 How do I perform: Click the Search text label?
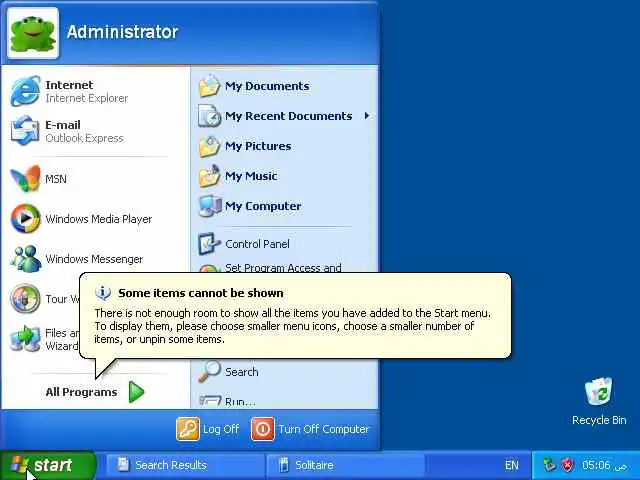click(242, 372)
